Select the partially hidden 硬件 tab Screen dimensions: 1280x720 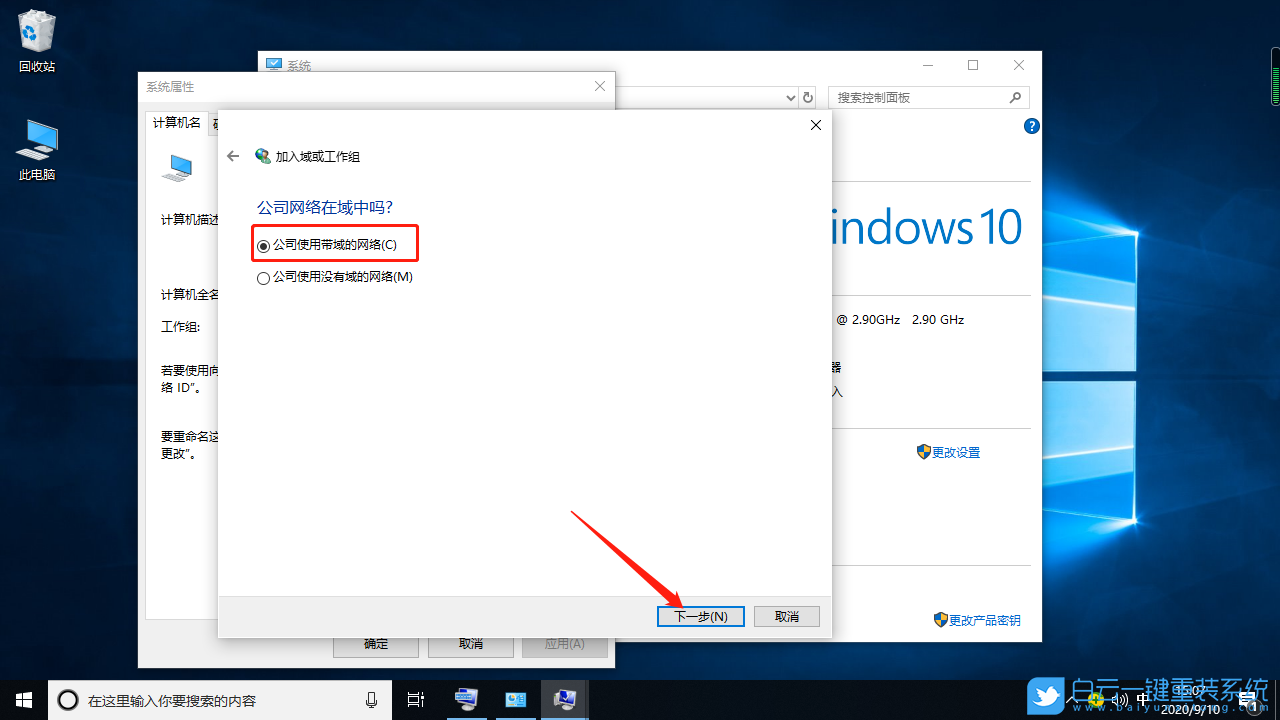coord(215,122)
